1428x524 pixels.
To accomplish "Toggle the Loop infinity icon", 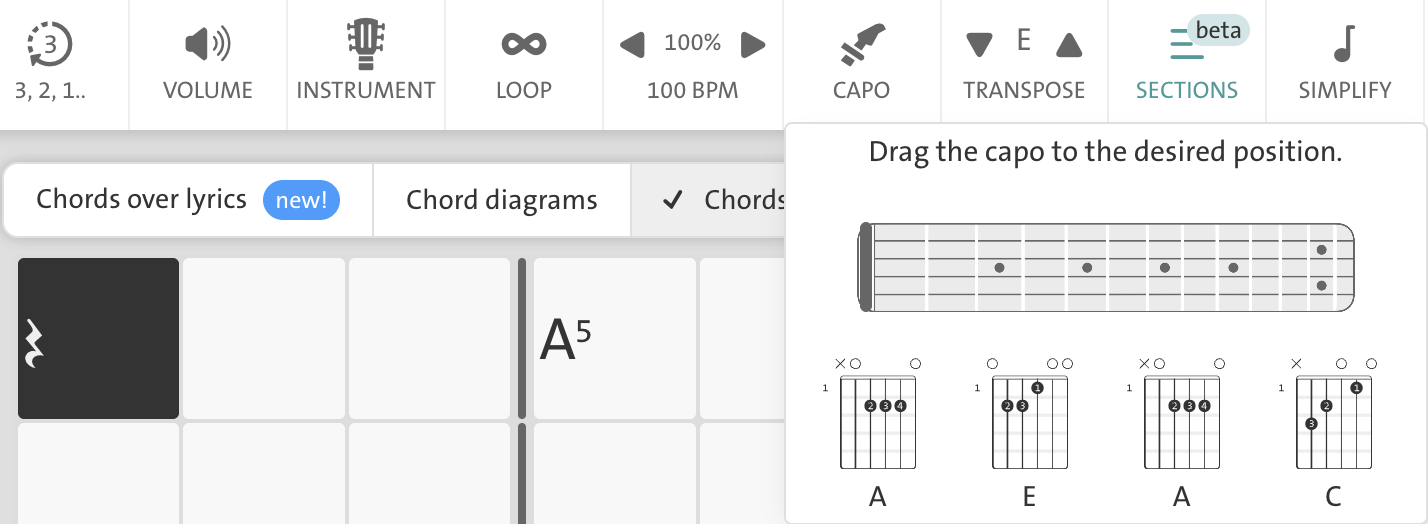I will pyautogui.click(x=524, y=44).
